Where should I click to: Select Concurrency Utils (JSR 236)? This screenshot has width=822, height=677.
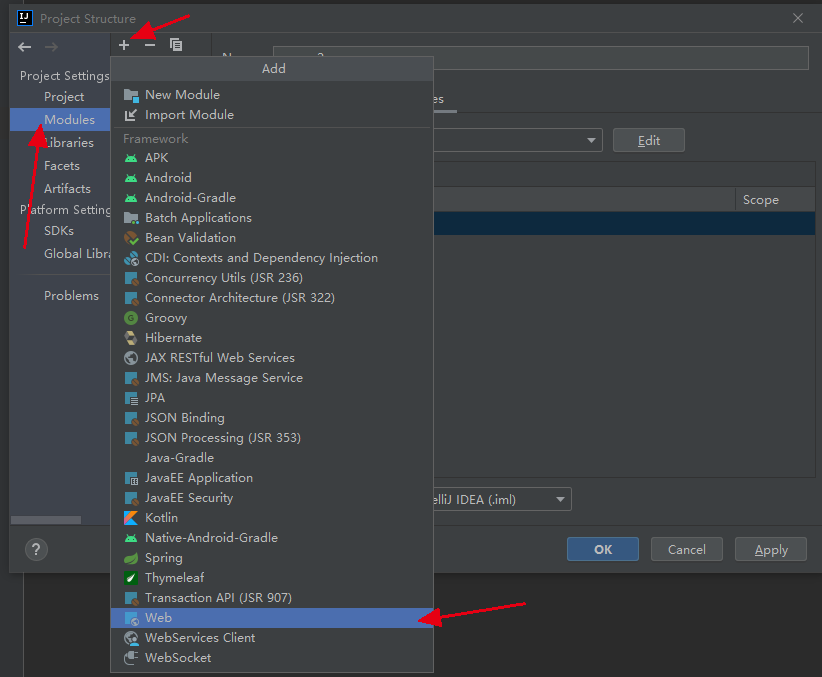point(272,278)
